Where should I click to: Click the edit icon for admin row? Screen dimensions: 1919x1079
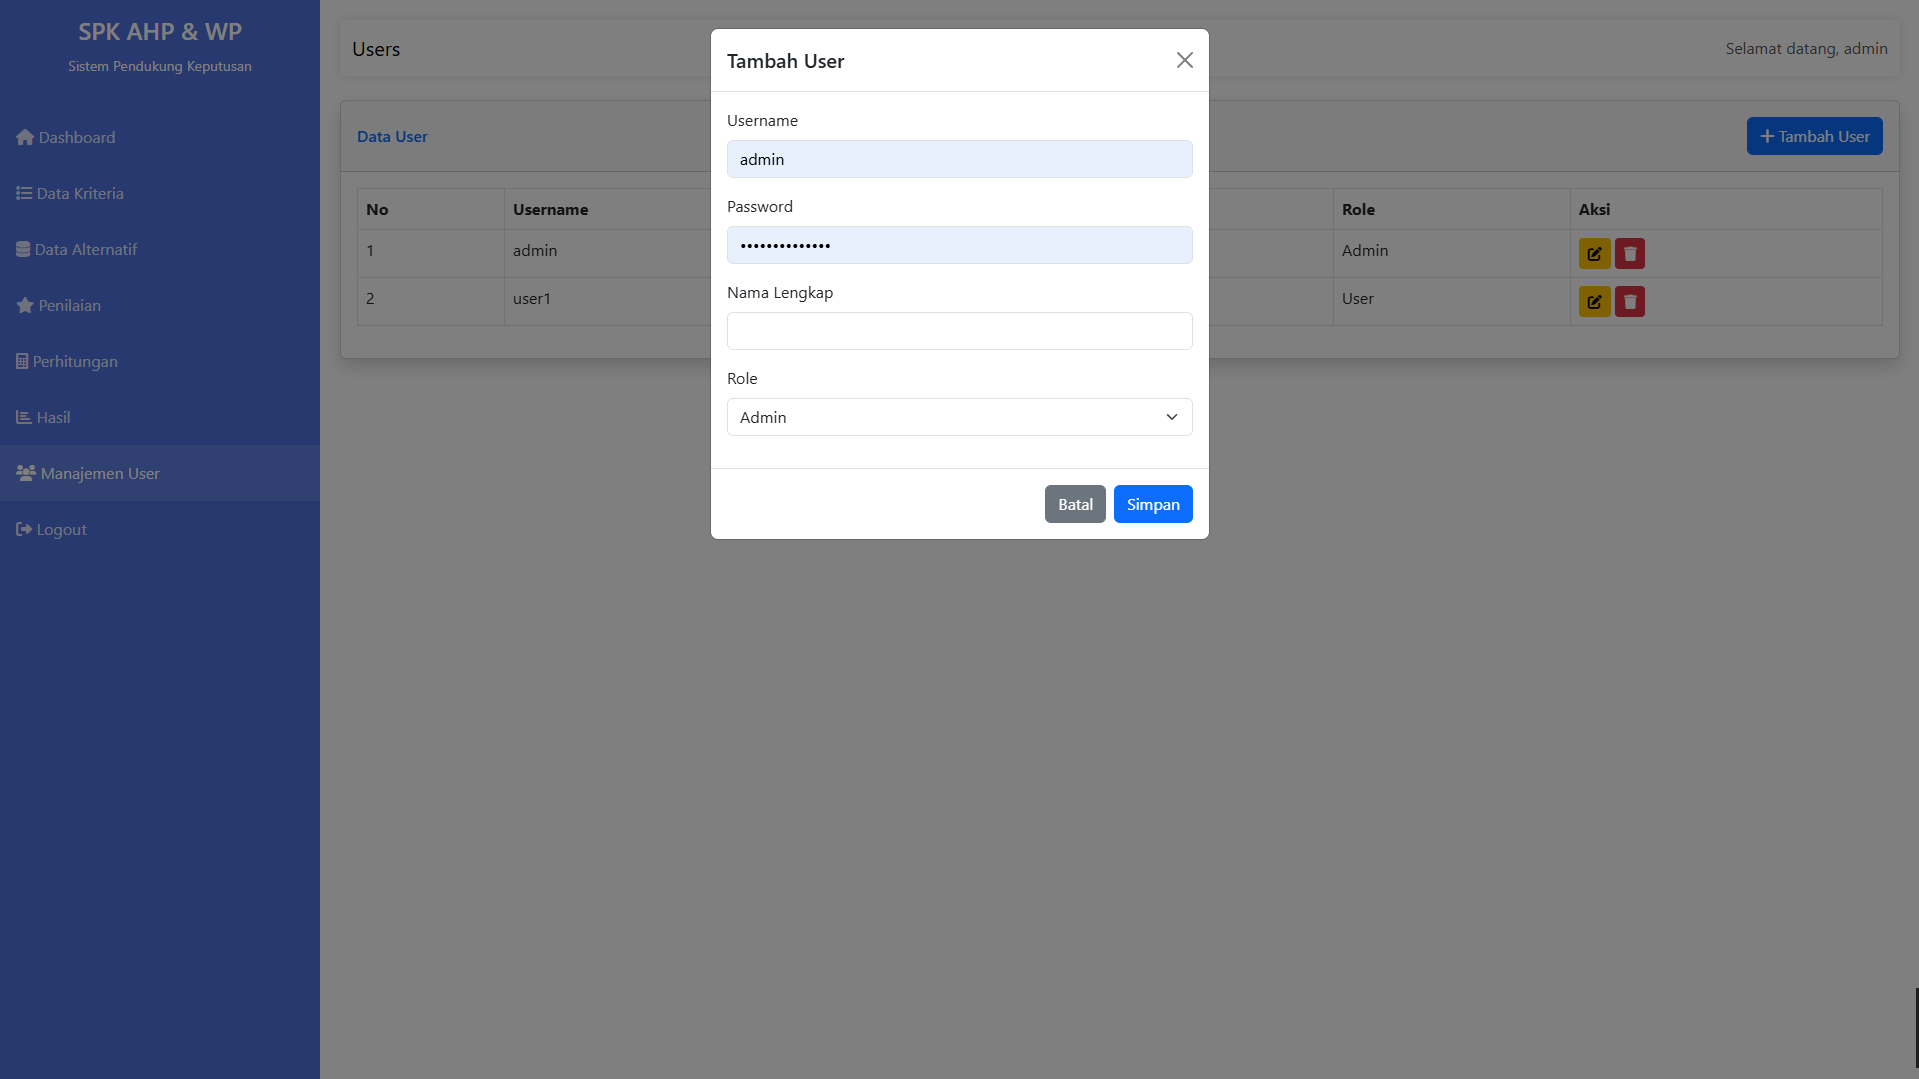[1594, 254]
